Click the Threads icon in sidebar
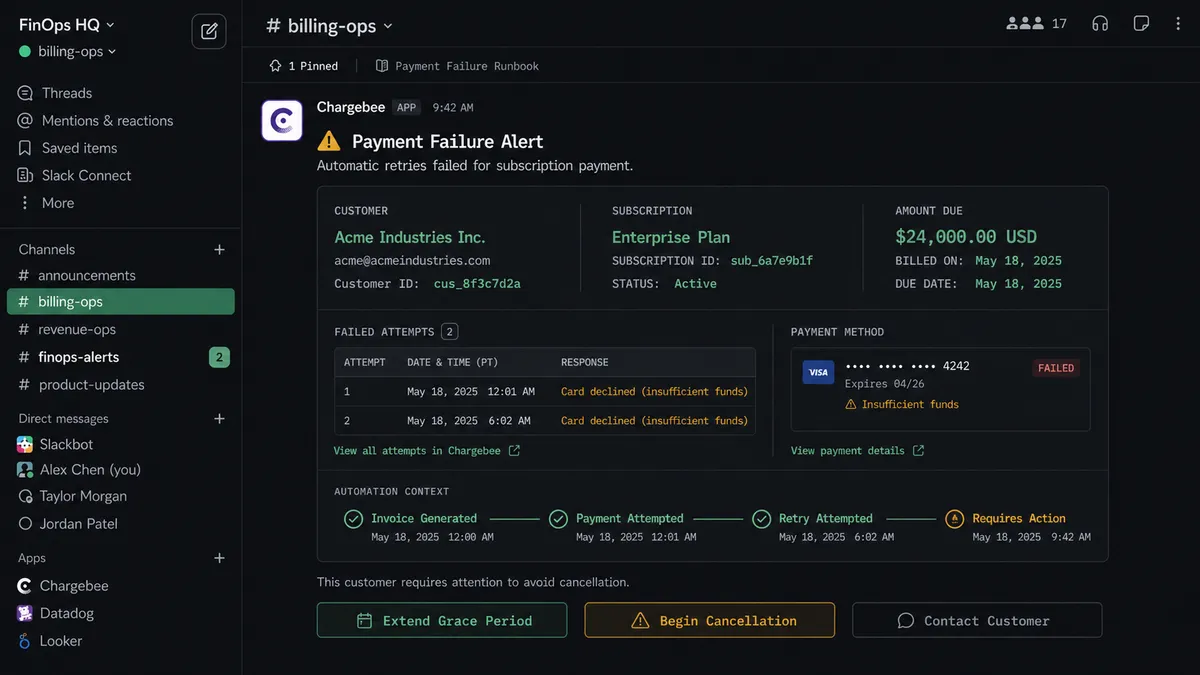 [26, 93]
